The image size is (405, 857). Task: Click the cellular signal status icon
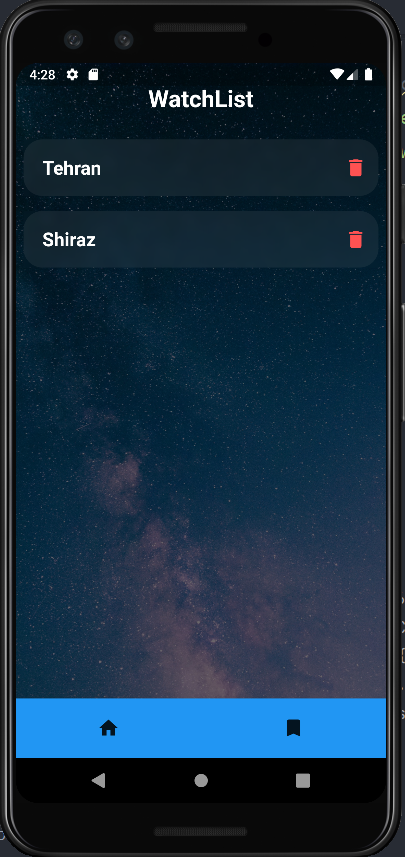[x=353, y=74]
